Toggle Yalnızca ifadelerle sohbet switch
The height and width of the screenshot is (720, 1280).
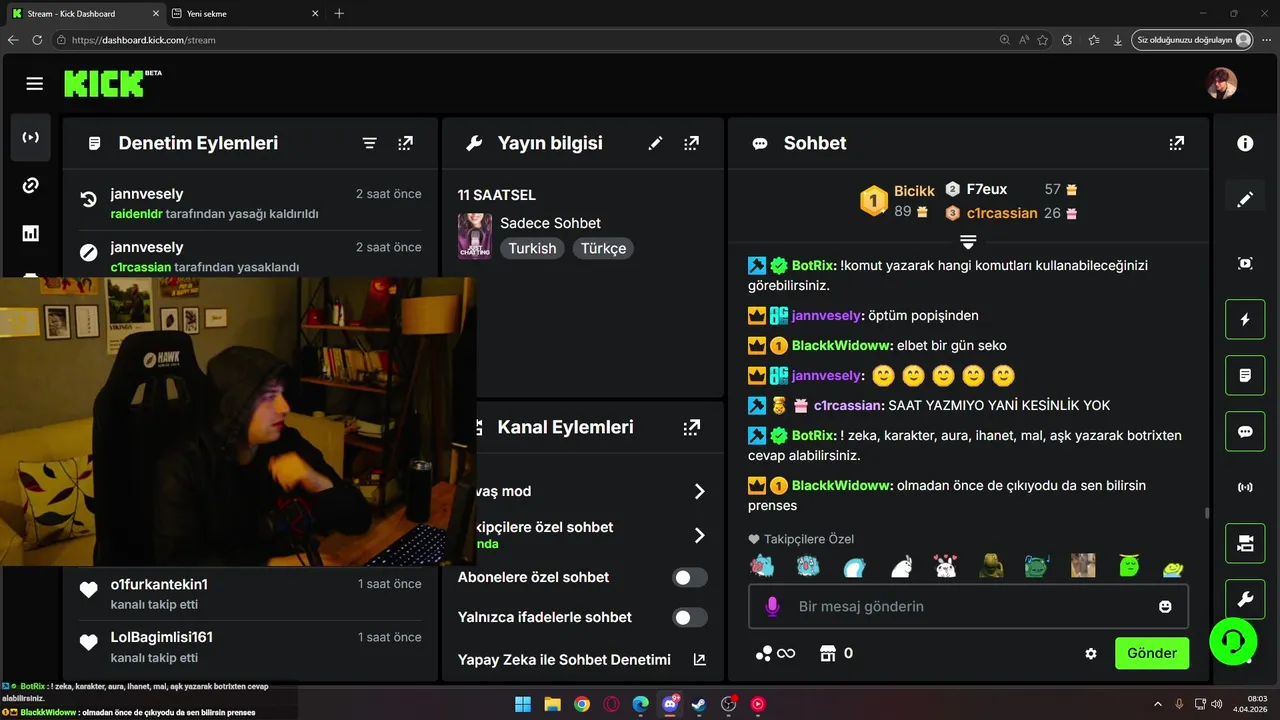(x=690, y=617)
